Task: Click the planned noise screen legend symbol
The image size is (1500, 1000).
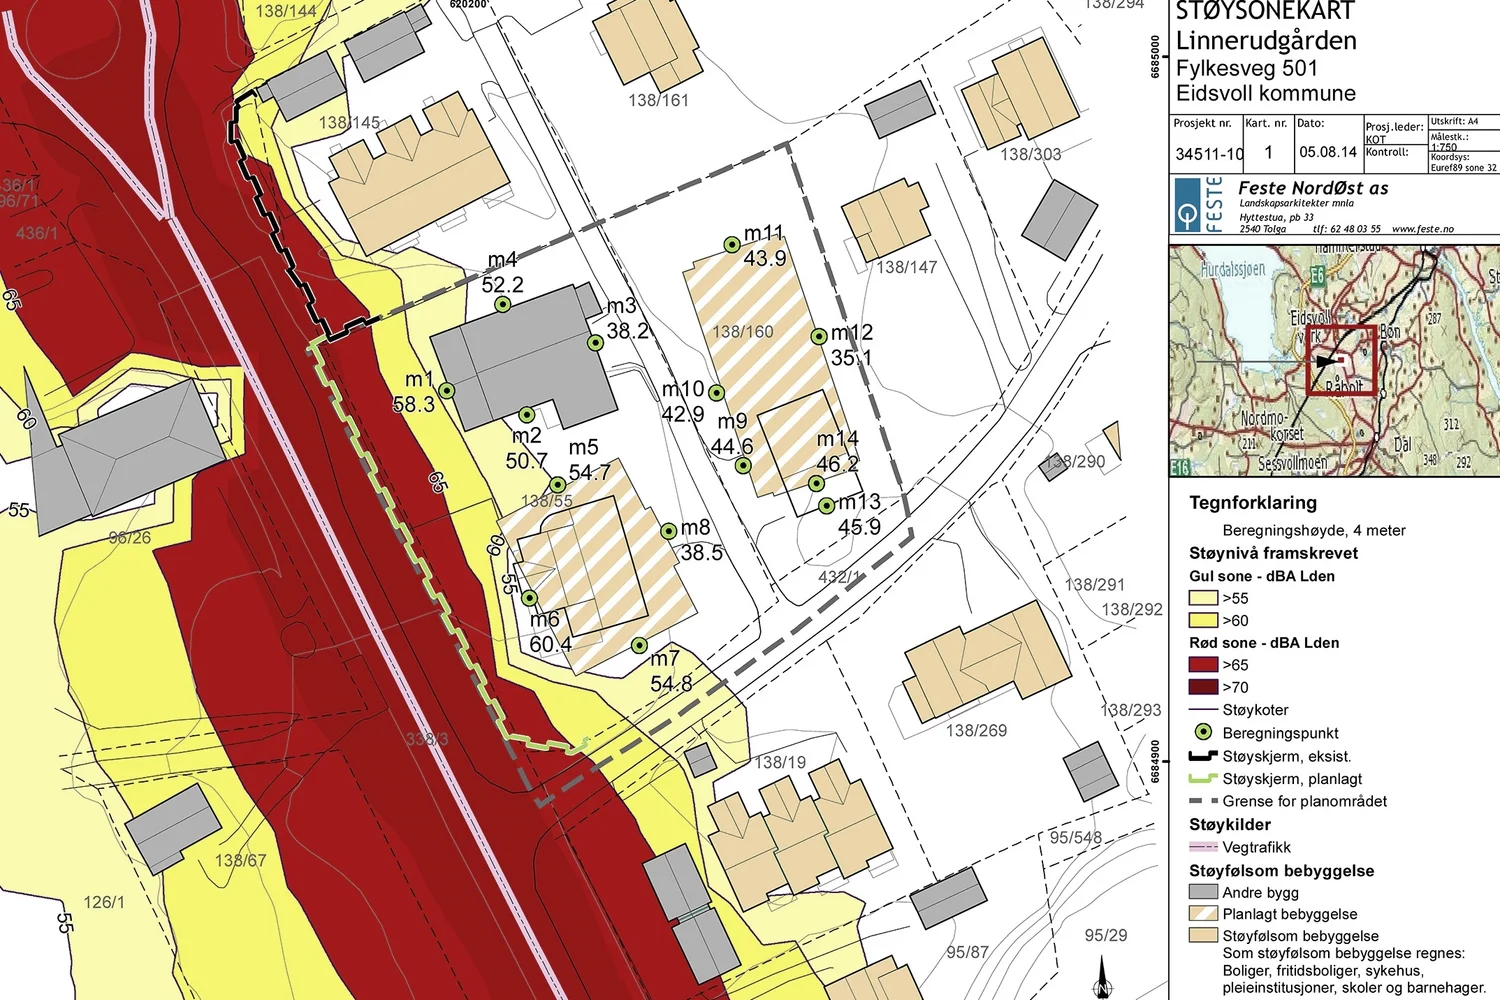Action: tap(1203, 778)
